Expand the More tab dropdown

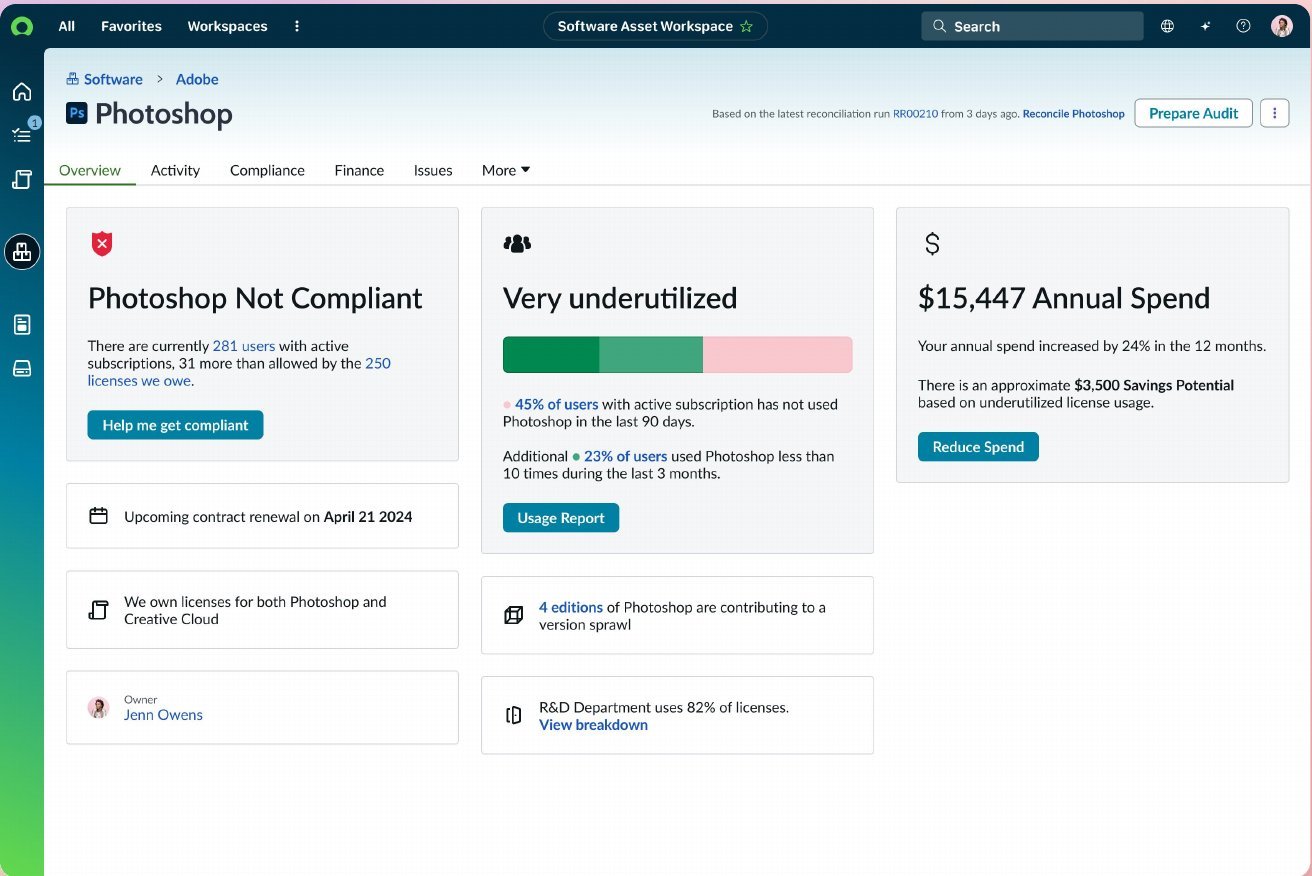coord(506,170)
